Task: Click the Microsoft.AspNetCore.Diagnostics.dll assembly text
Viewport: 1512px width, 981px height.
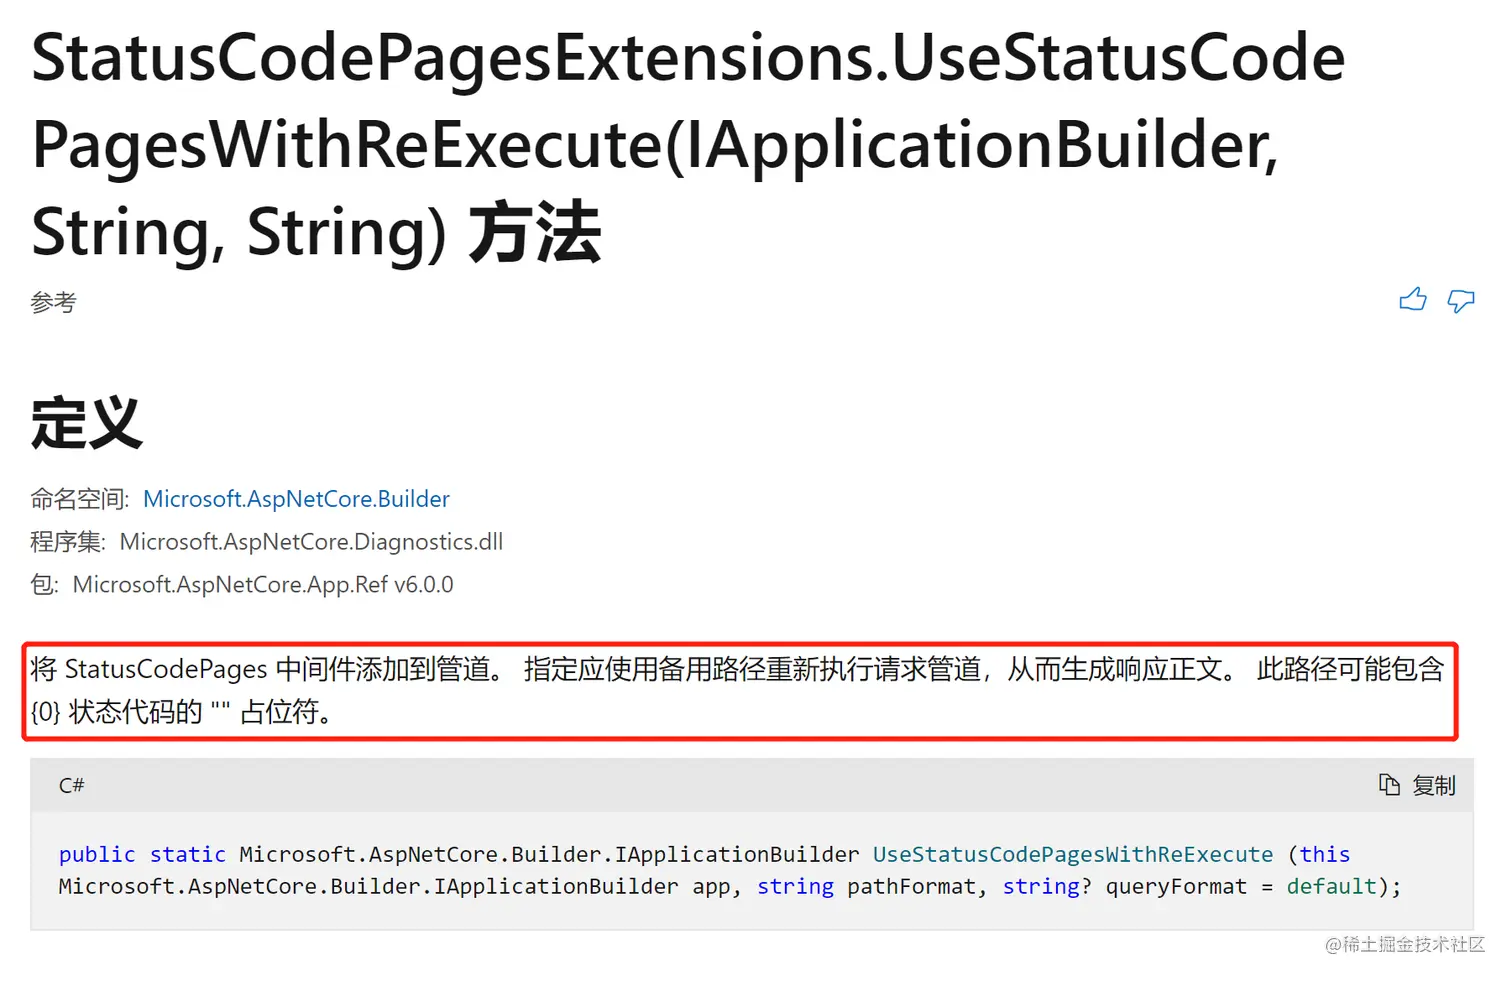Action: coord(311,542)
